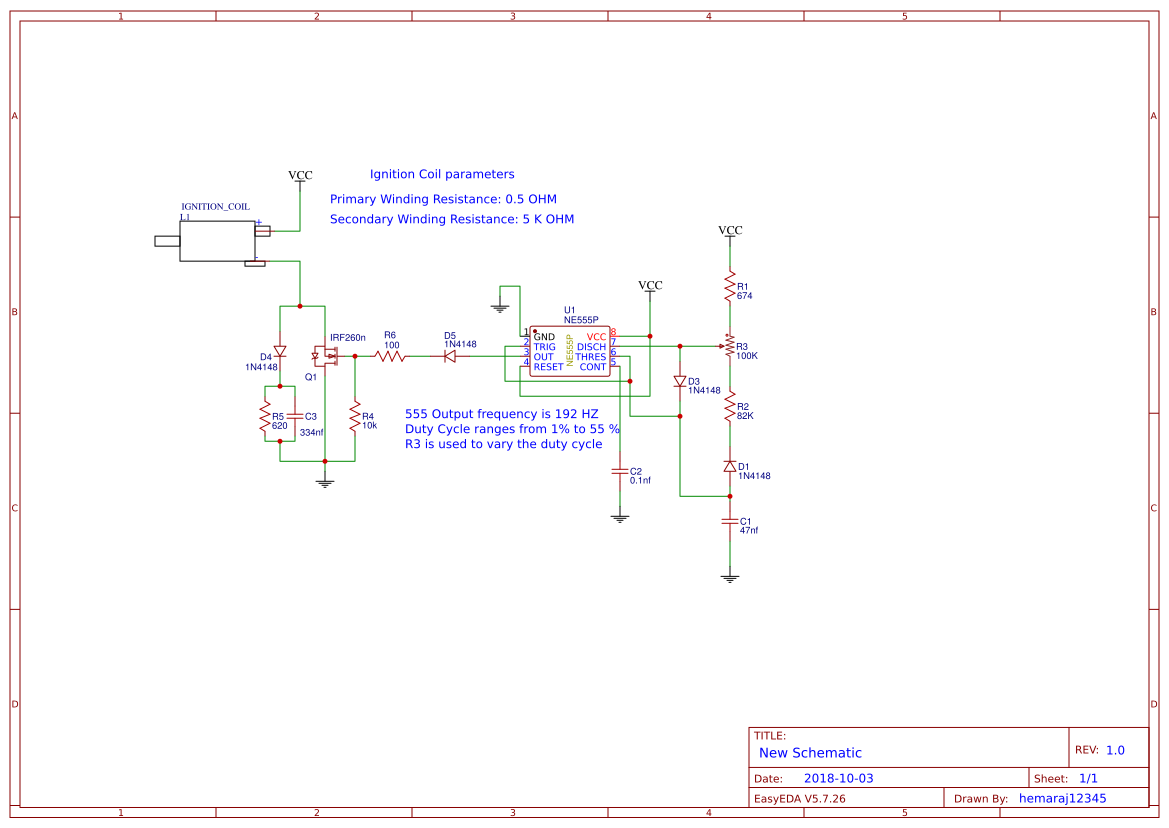Click capacitor C1 47nf symbol

730,521
